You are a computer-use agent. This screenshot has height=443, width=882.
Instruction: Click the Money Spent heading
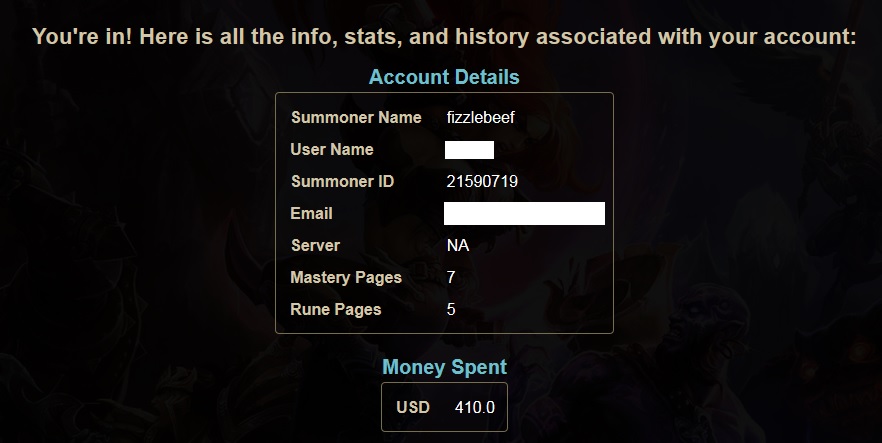click(x=444, y=367)
